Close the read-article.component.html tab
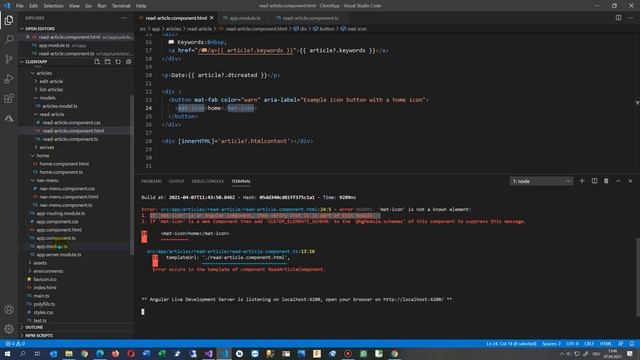This screenshot has width=640, height=360. pyautogui.click(x=211, y=18)
